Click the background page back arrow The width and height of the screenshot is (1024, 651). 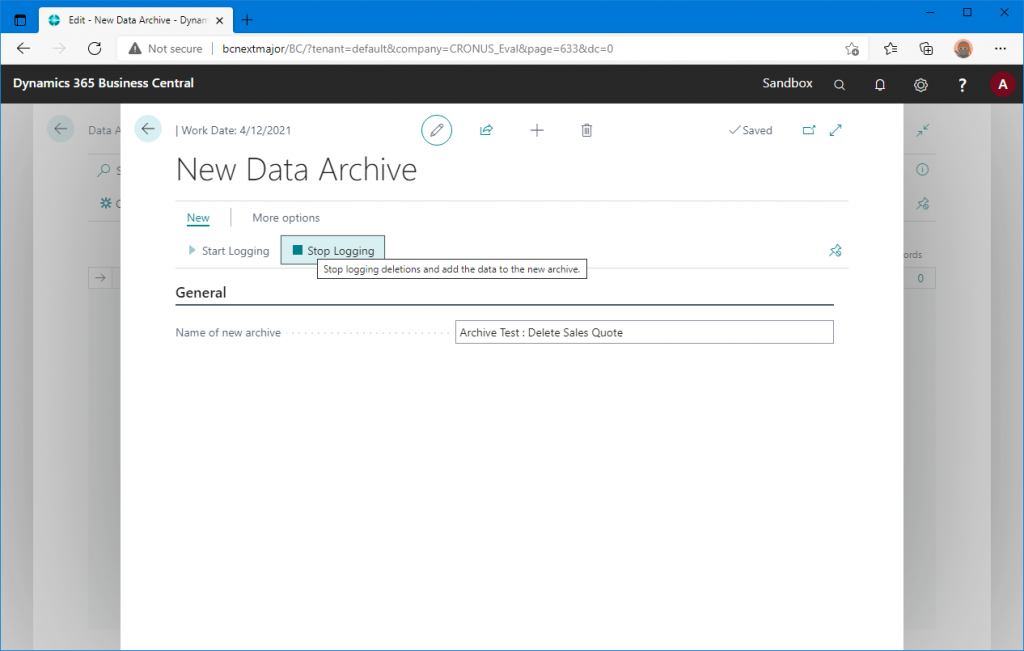[61, 129]
